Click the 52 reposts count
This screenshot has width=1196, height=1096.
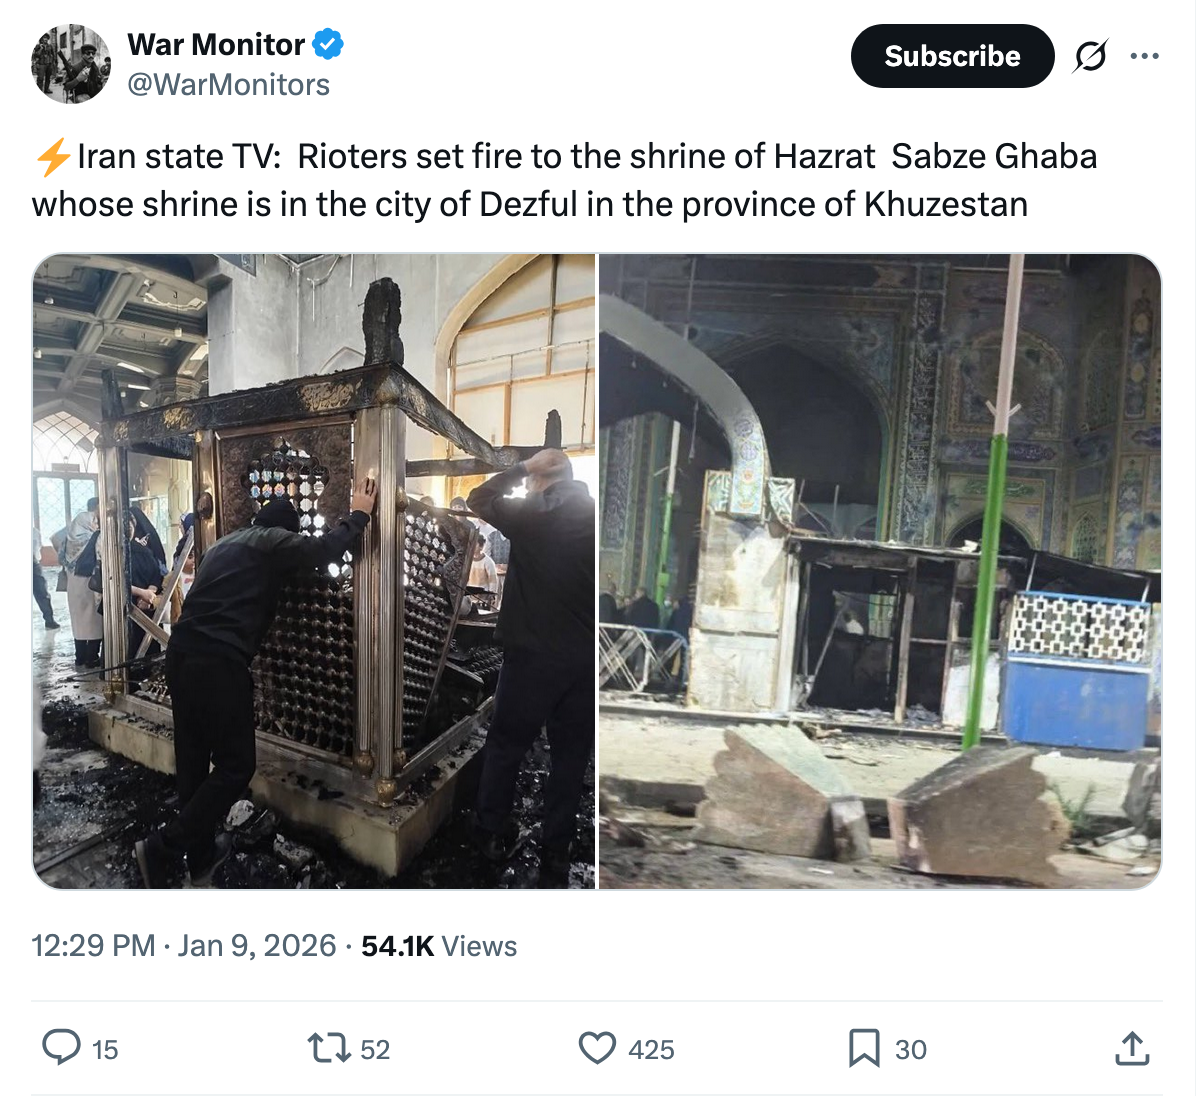pos(375,1049)
